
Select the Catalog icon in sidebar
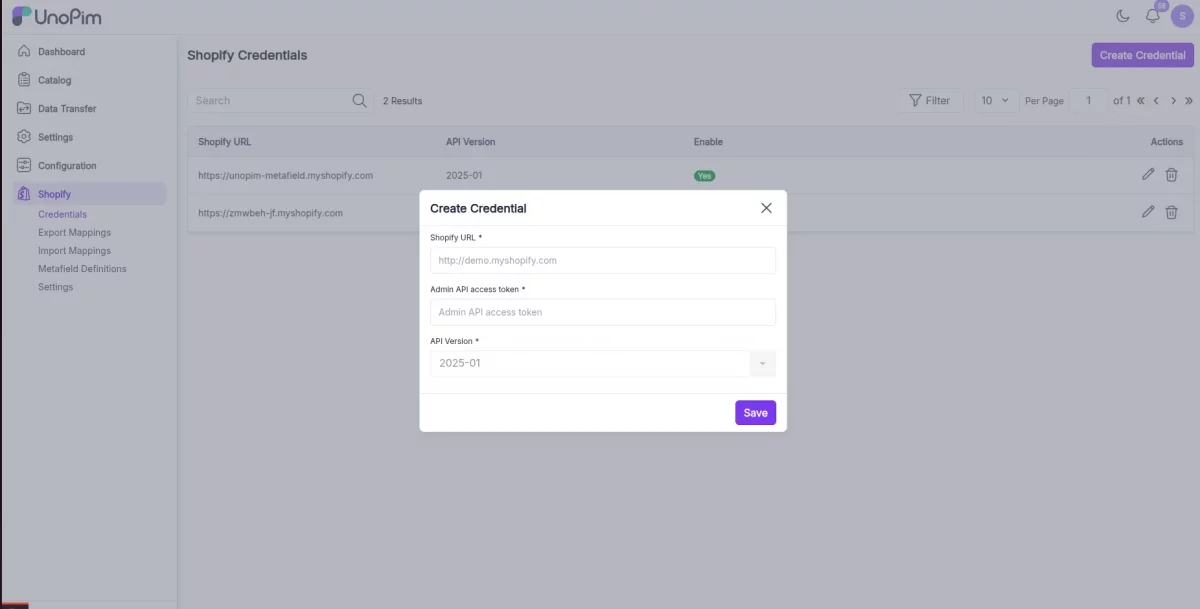(23, 80)
